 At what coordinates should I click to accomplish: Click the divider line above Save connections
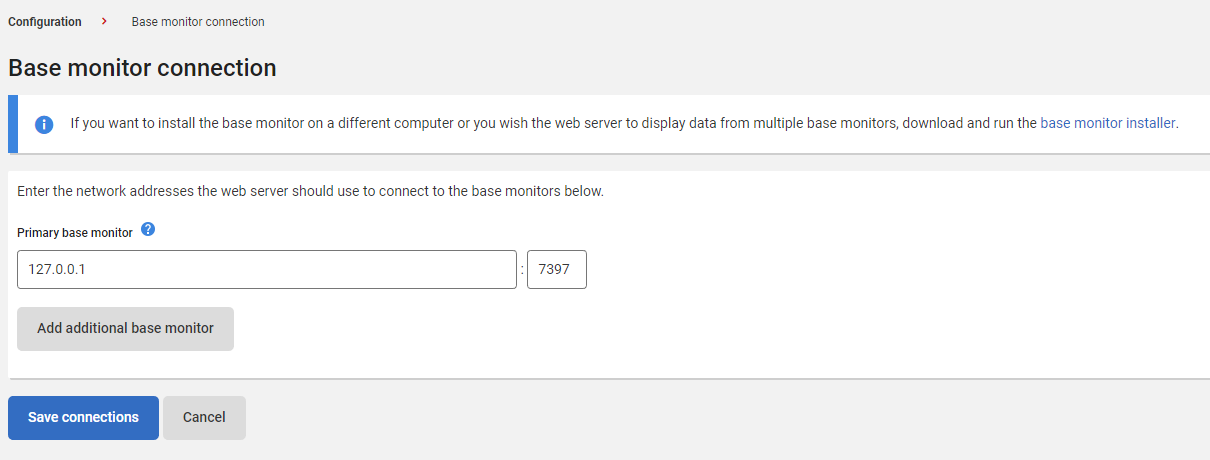pos(600,379)
